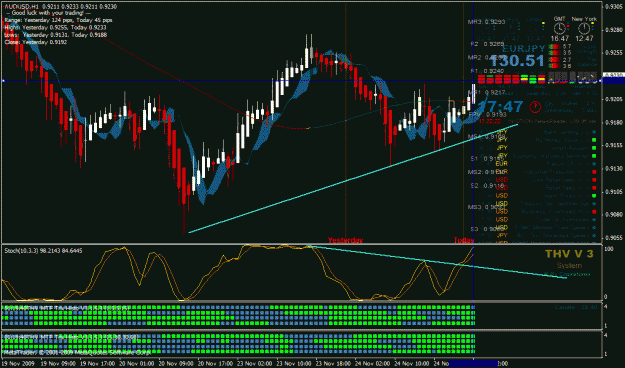Click the 23 Nov 10:00 time axis label
The height and width of the screenshot is (368, 625).
[x=294, y=364]
